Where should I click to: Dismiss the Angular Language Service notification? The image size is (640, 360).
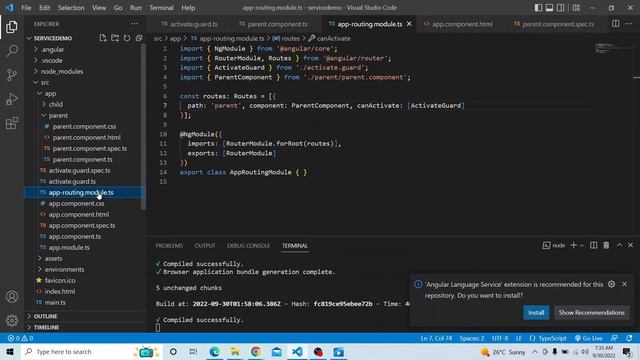(x=624, y=284)
